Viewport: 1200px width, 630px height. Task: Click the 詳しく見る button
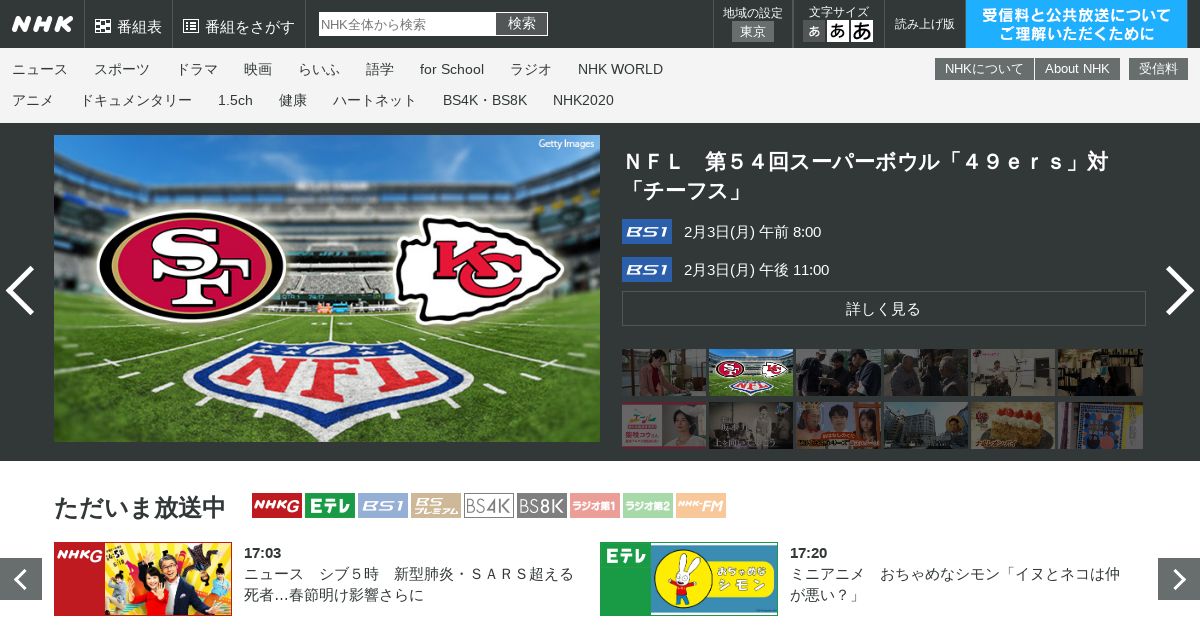[884, 308]
